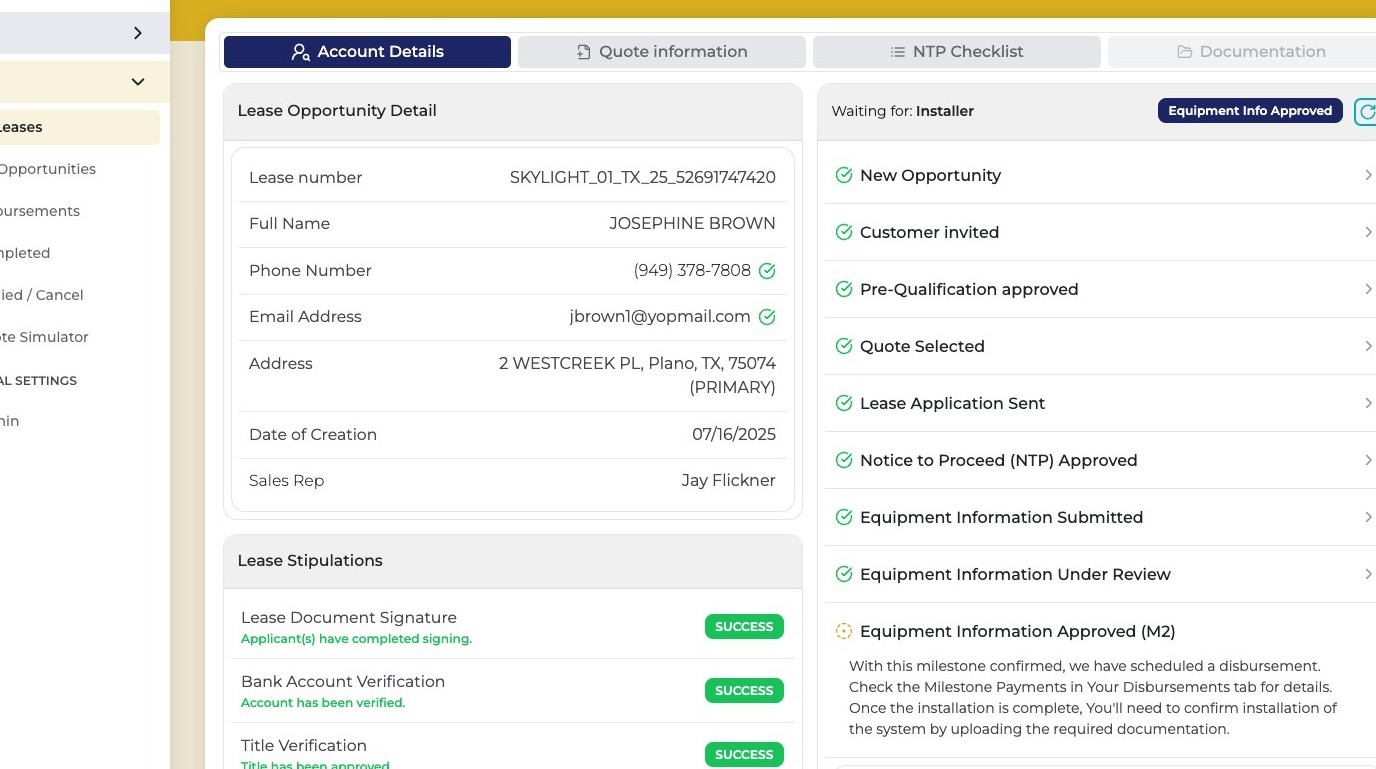This screenshot has height=769, width=1376.
Task: Click the SUCCESS badge for Bank Account Verification
Action: click(x=744, y=691)
